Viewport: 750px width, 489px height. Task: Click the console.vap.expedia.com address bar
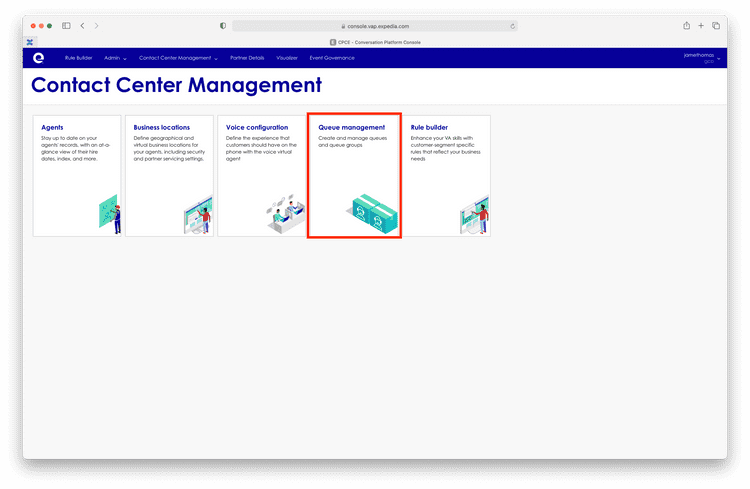pyautogui.click(x=375, y=26)
